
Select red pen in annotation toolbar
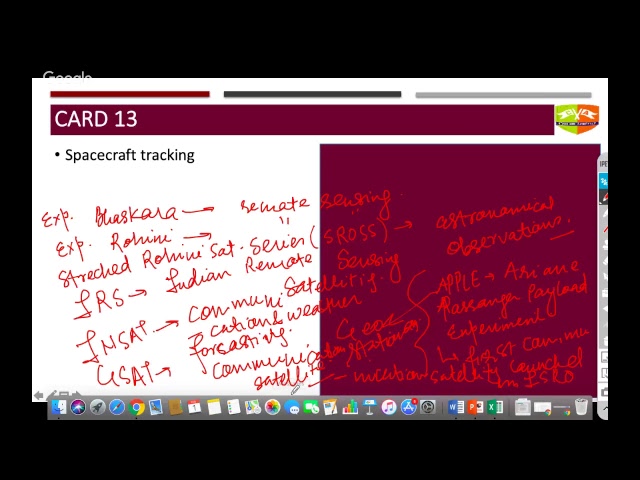click(604, 197)
